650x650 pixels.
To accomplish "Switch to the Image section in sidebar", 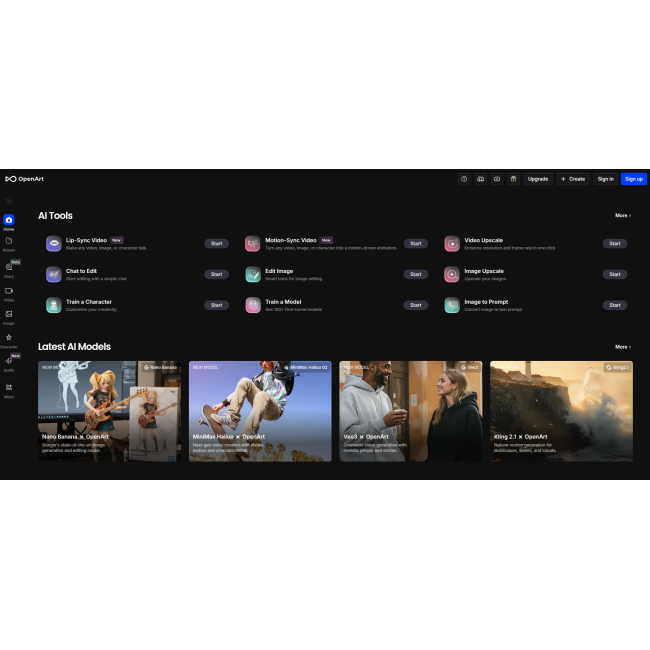I will [x=9, y=316].
